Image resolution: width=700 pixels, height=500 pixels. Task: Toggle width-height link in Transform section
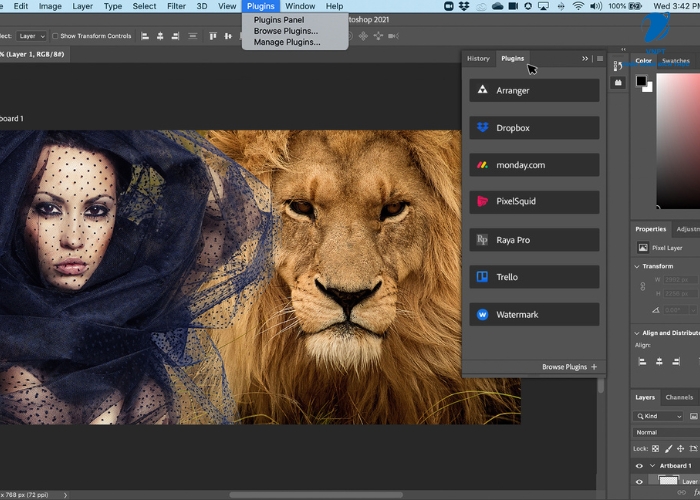click(x=643, y=287)
